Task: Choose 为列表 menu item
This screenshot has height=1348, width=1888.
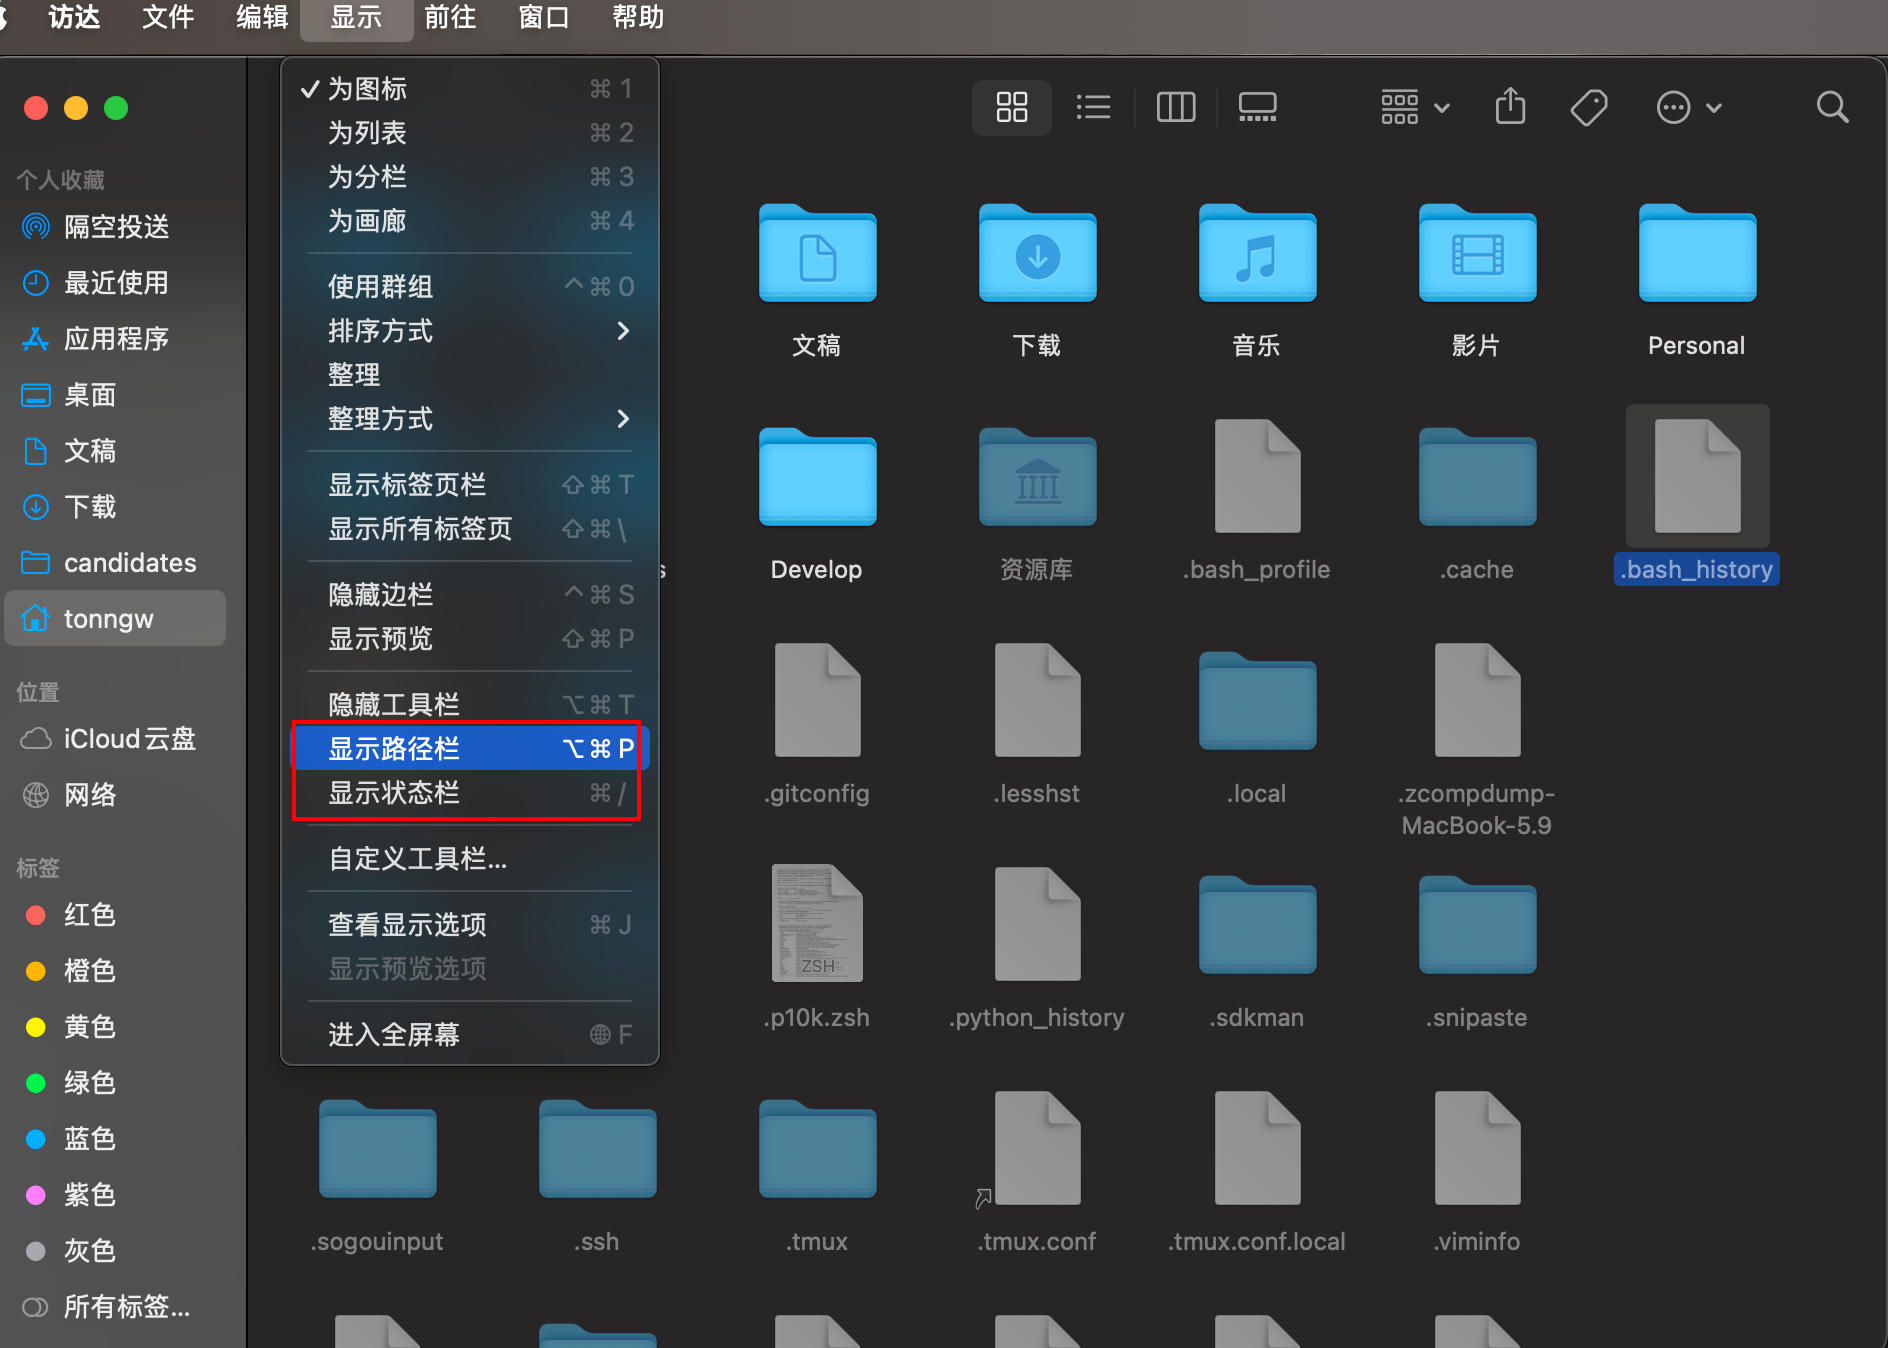Action: (470, 133)
